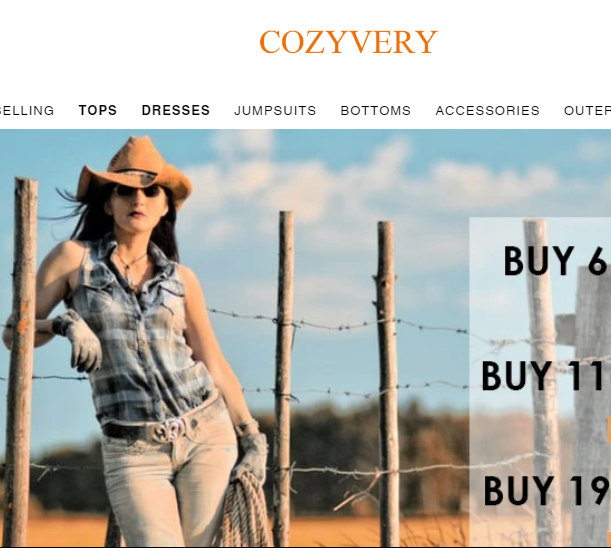The width and height of the screenshot is (611, 548).
Task: Click the coiled rope in the banner
Action: (x=244, y=509)
